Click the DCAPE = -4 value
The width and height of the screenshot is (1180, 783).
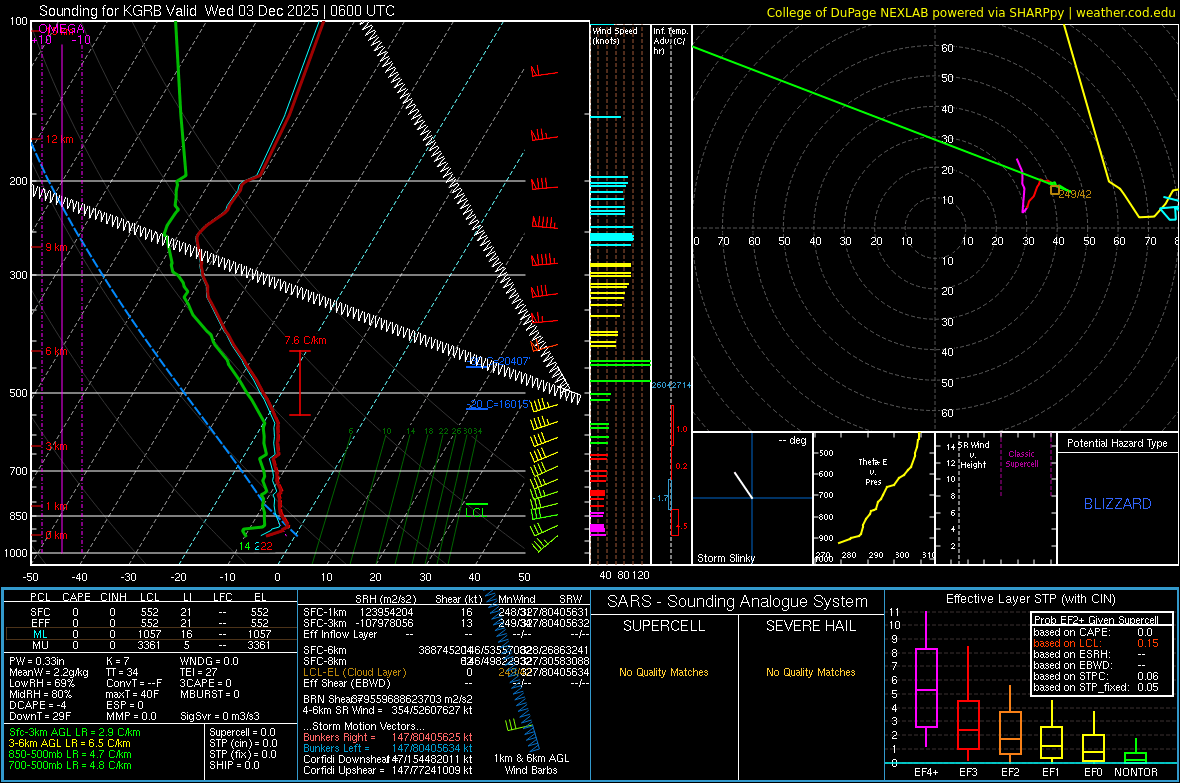pos(38,705)
